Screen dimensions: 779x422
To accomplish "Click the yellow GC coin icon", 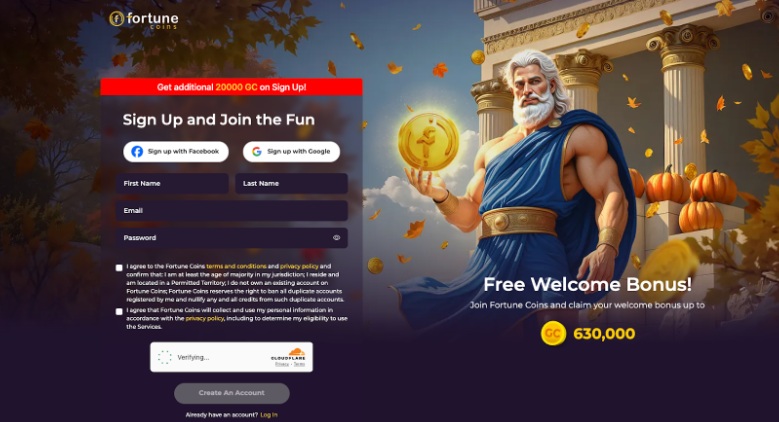I will [x=553, y=334].
